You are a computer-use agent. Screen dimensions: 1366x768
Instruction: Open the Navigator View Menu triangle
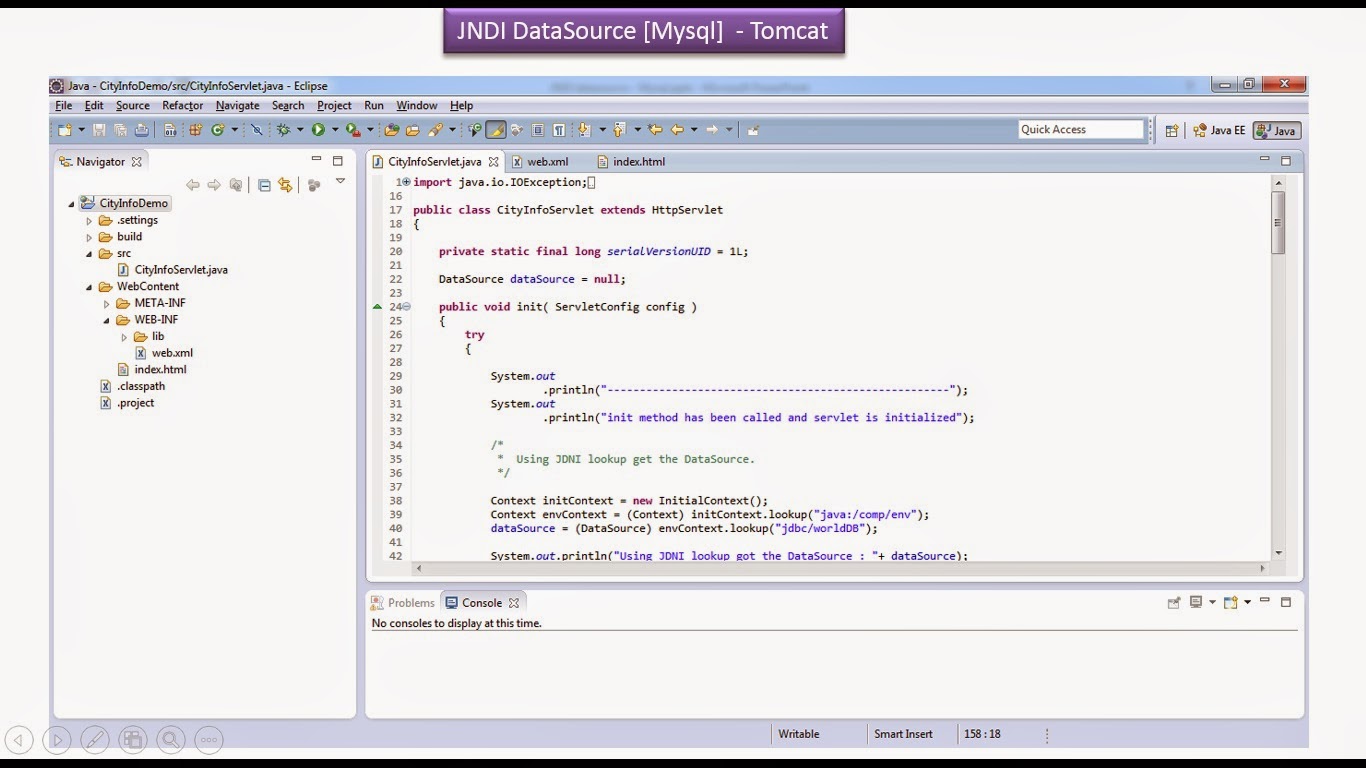[x=340, y=182]
